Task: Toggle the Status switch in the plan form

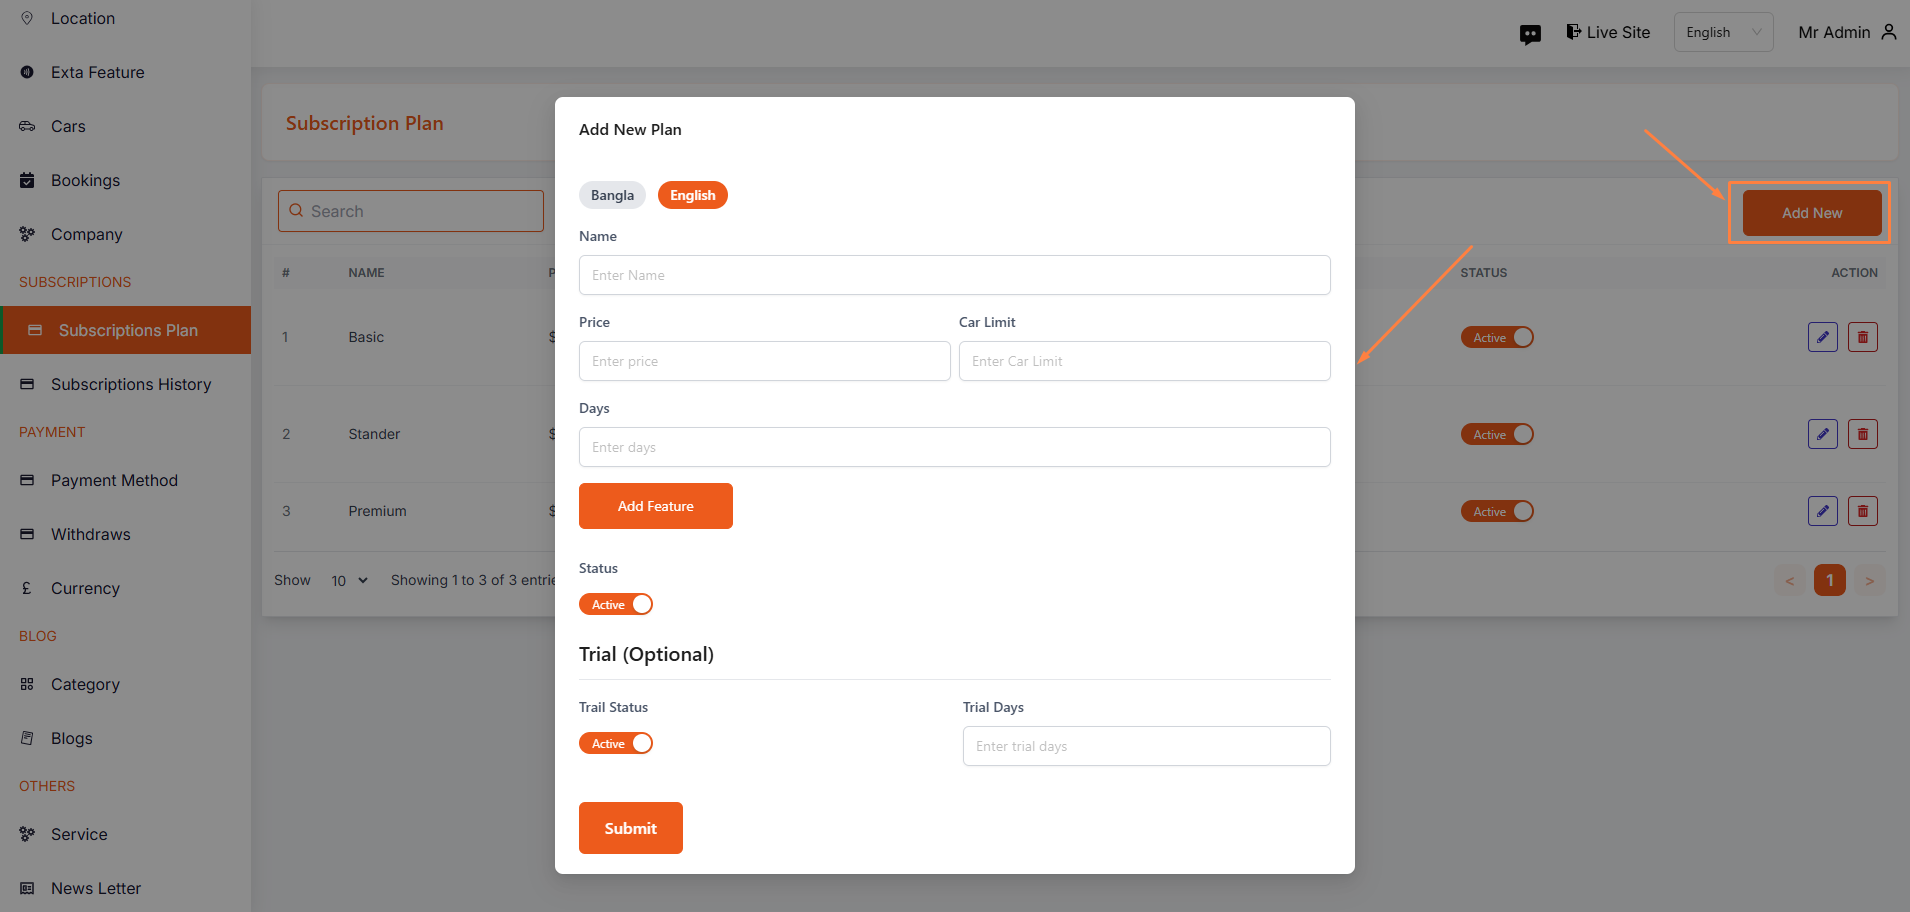Action: (x=616, y=604)
